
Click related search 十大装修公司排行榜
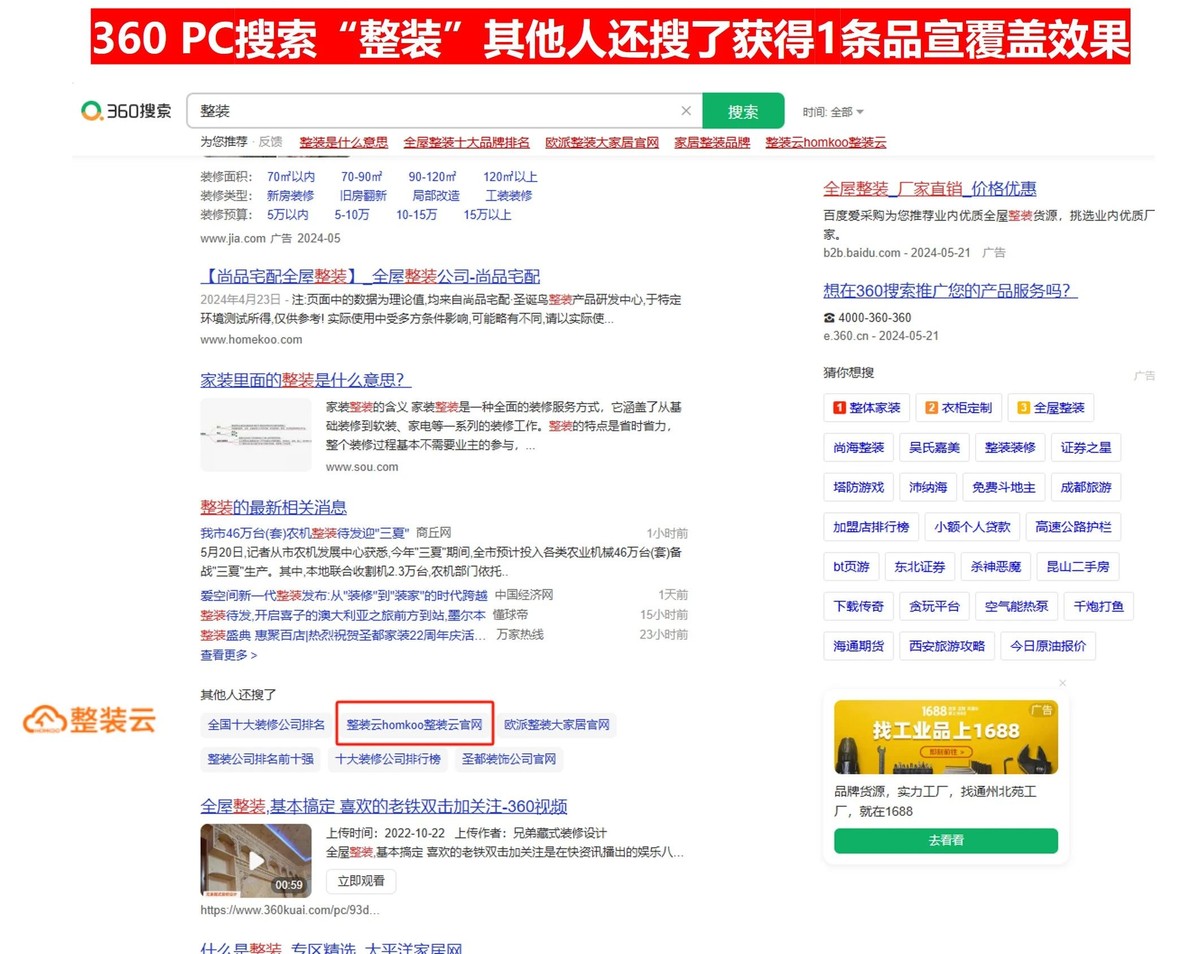point(388,759)
